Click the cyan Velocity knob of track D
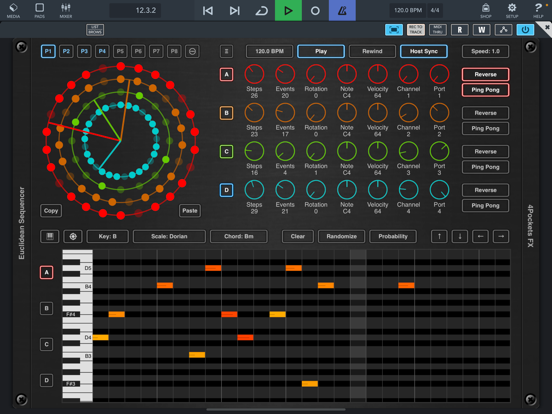Screen dimensions: 552x414 point(377,190)
